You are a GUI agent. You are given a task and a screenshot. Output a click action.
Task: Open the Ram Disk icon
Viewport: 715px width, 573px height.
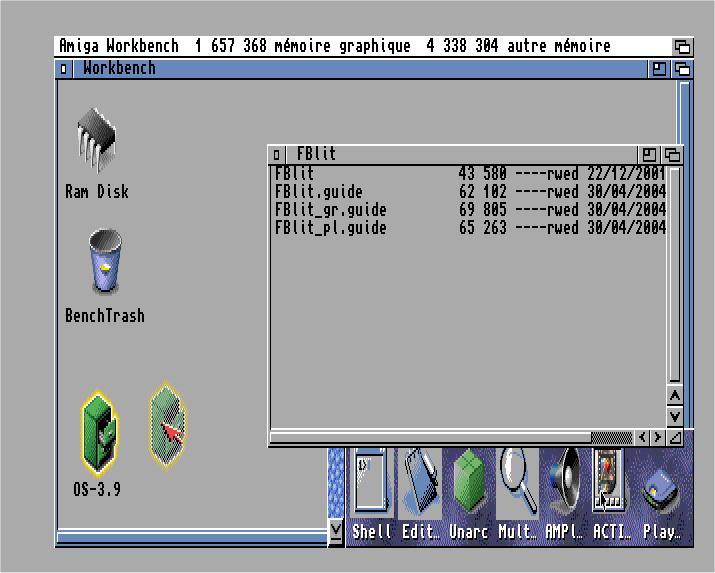point(97,139)
